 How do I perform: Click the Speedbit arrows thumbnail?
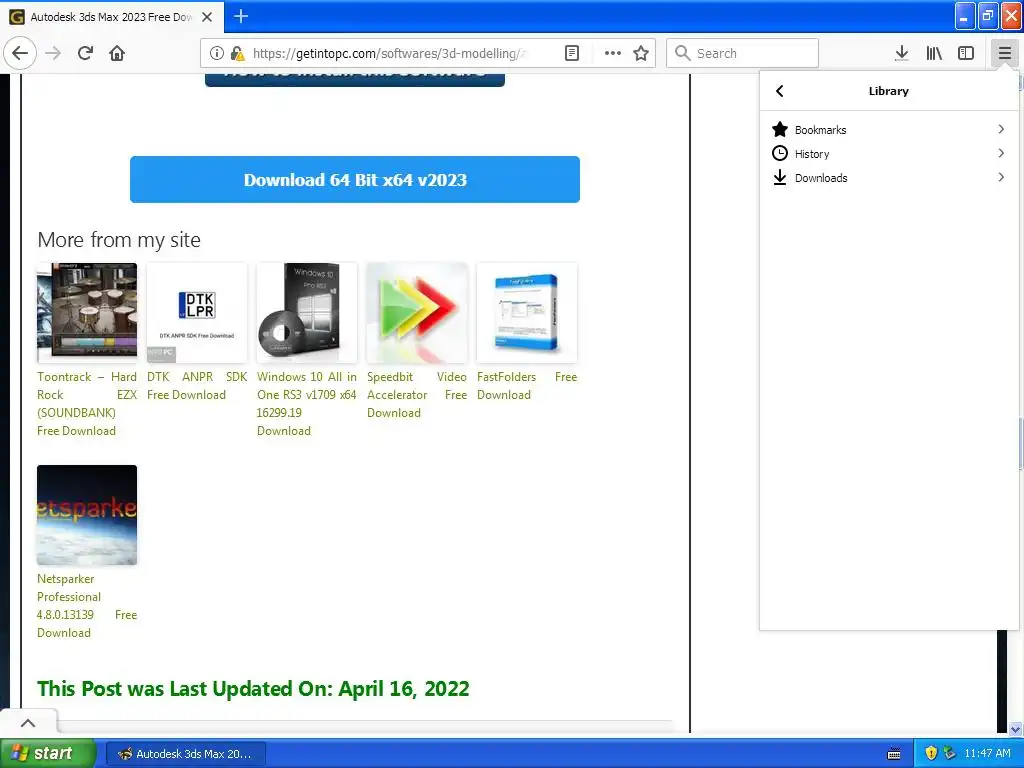417,313
